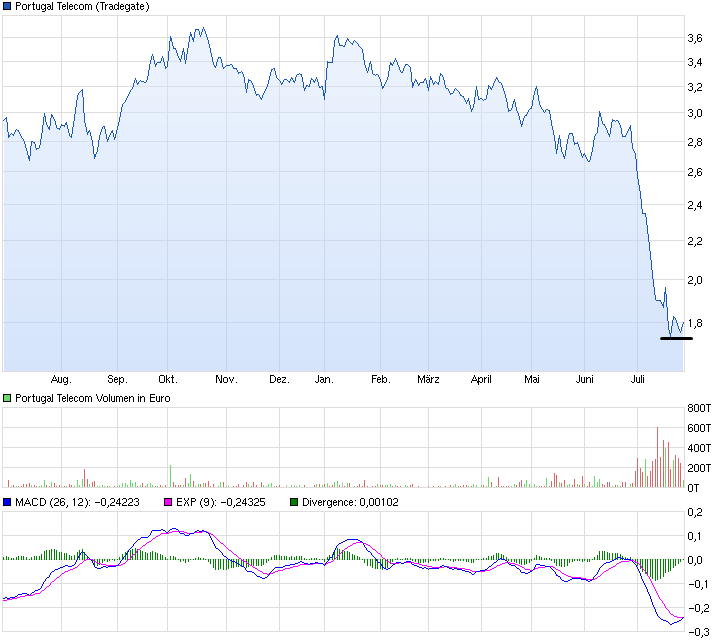
Task: Click the -0,3 MACD axis label
Action: pos(697,630)
